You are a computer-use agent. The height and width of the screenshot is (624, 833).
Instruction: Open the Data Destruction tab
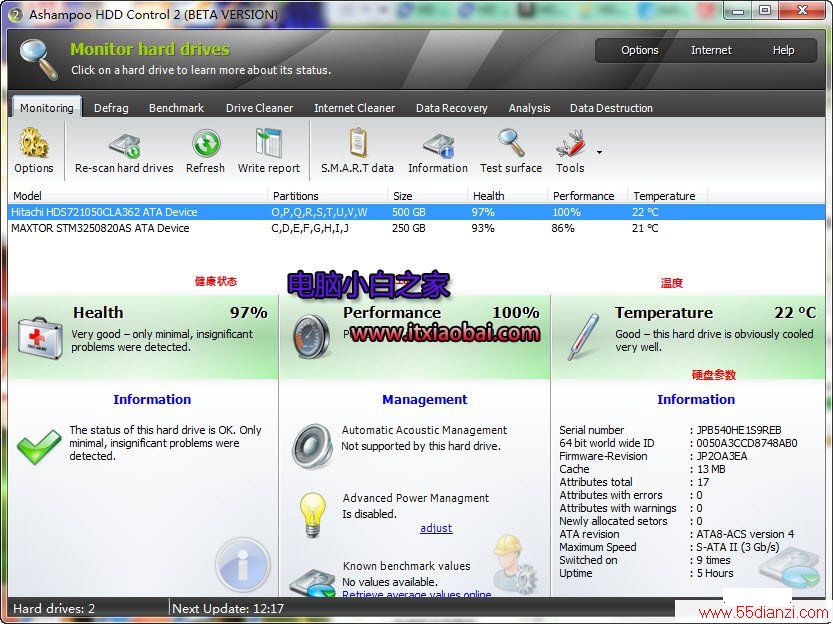[611, 108]
